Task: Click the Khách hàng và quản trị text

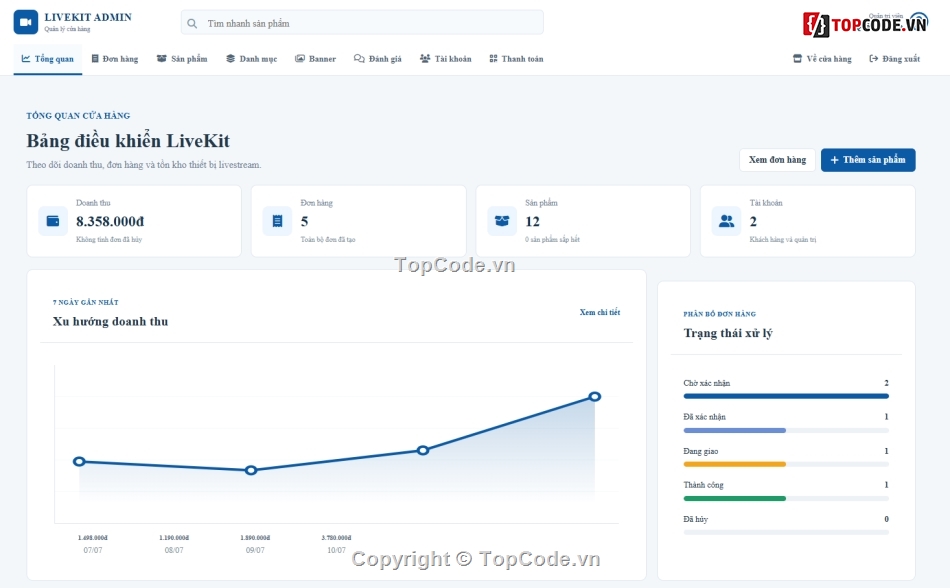Action: 783,240
